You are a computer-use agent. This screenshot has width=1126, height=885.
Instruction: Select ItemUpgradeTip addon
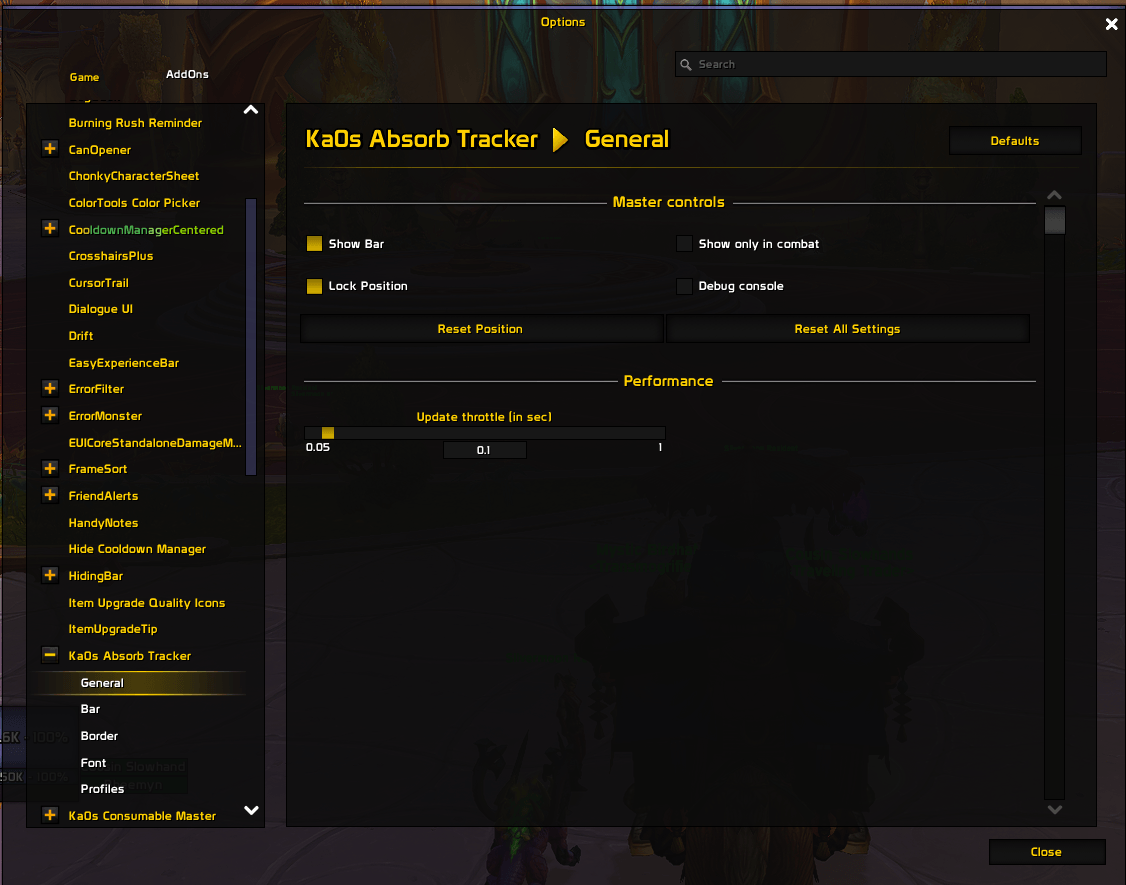pos(113,629)
